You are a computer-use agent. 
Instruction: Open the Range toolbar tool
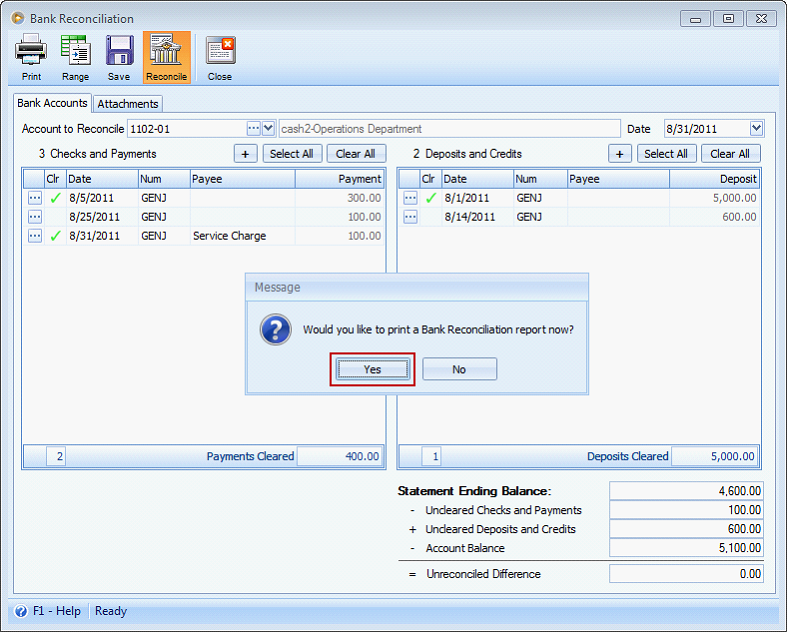75,57
